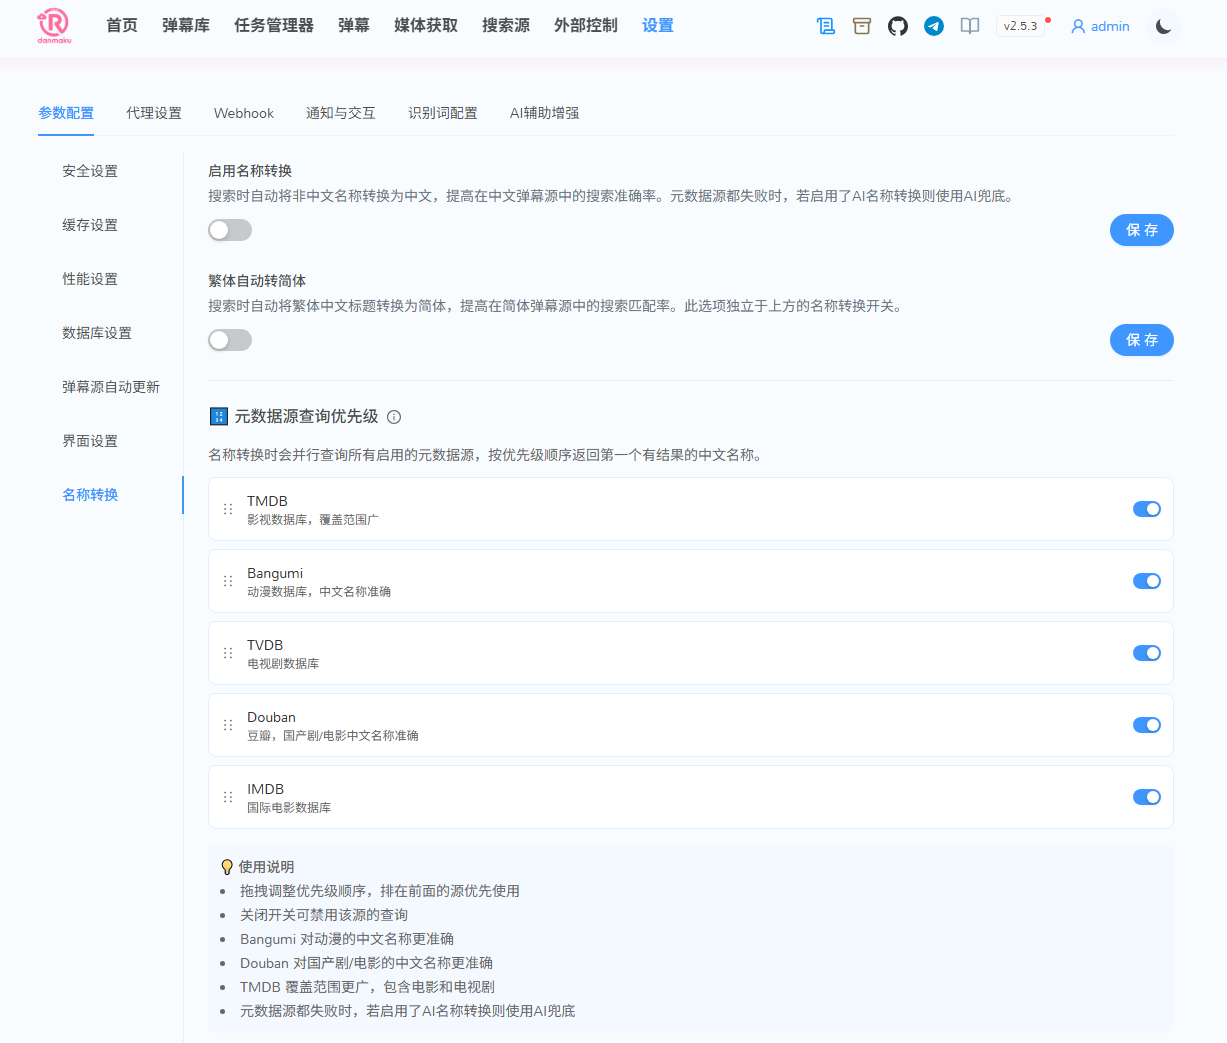The height and width of the screenshot is (1043, 1227).
Task: Switch to the Webhook tab
Action: click(x=243, y=113)
